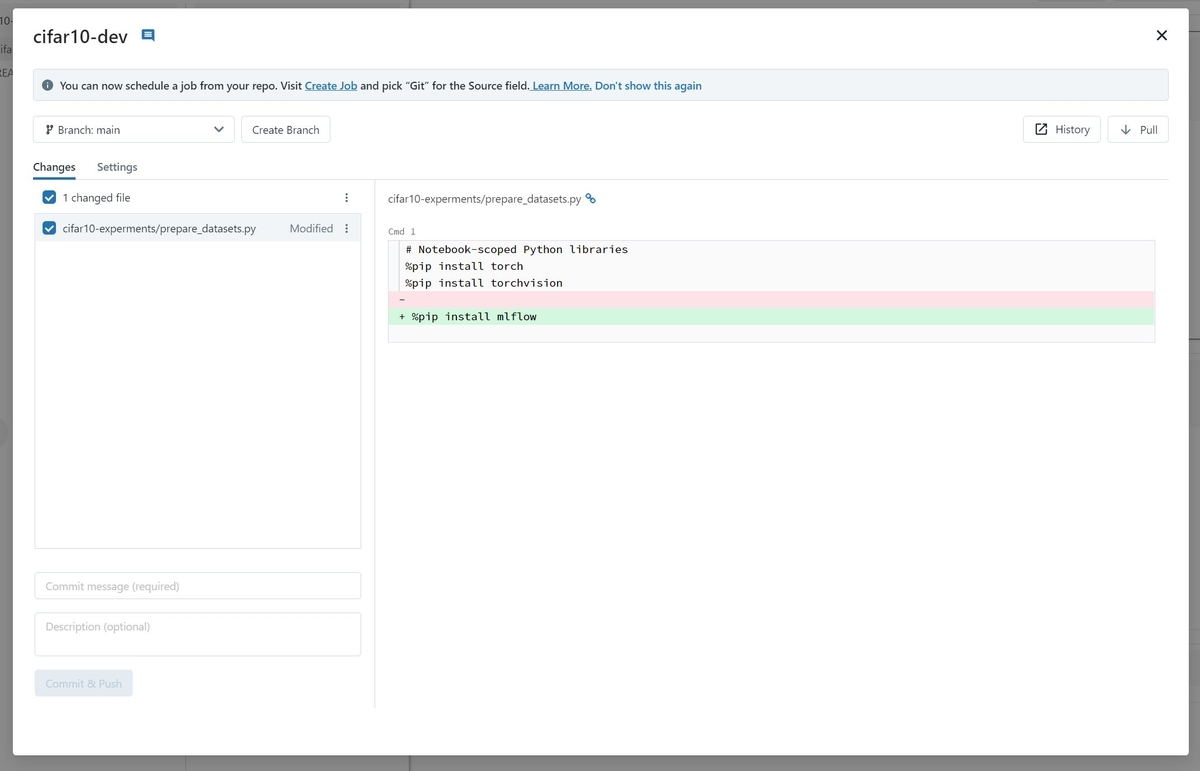Screen dimensions: 1200x771
Task: Click the line %pip install torch
Action: 464,266
